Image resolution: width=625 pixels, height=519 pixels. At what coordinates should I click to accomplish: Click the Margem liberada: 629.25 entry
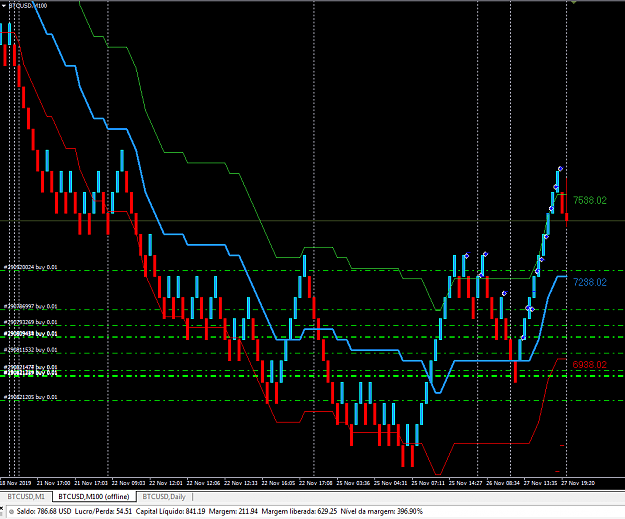(299, 511)
